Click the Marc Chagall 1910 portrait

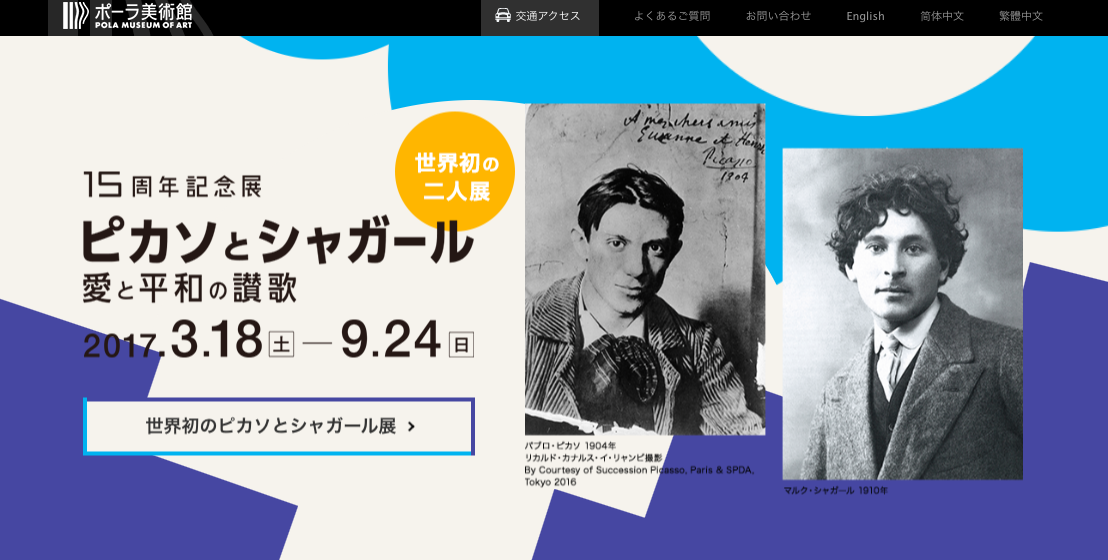click(x=902, y=314)
